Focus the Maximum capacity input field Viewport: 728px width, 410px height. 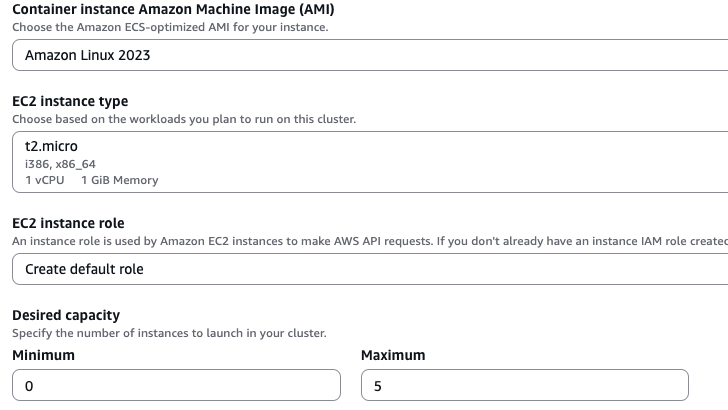pos(524,386)
